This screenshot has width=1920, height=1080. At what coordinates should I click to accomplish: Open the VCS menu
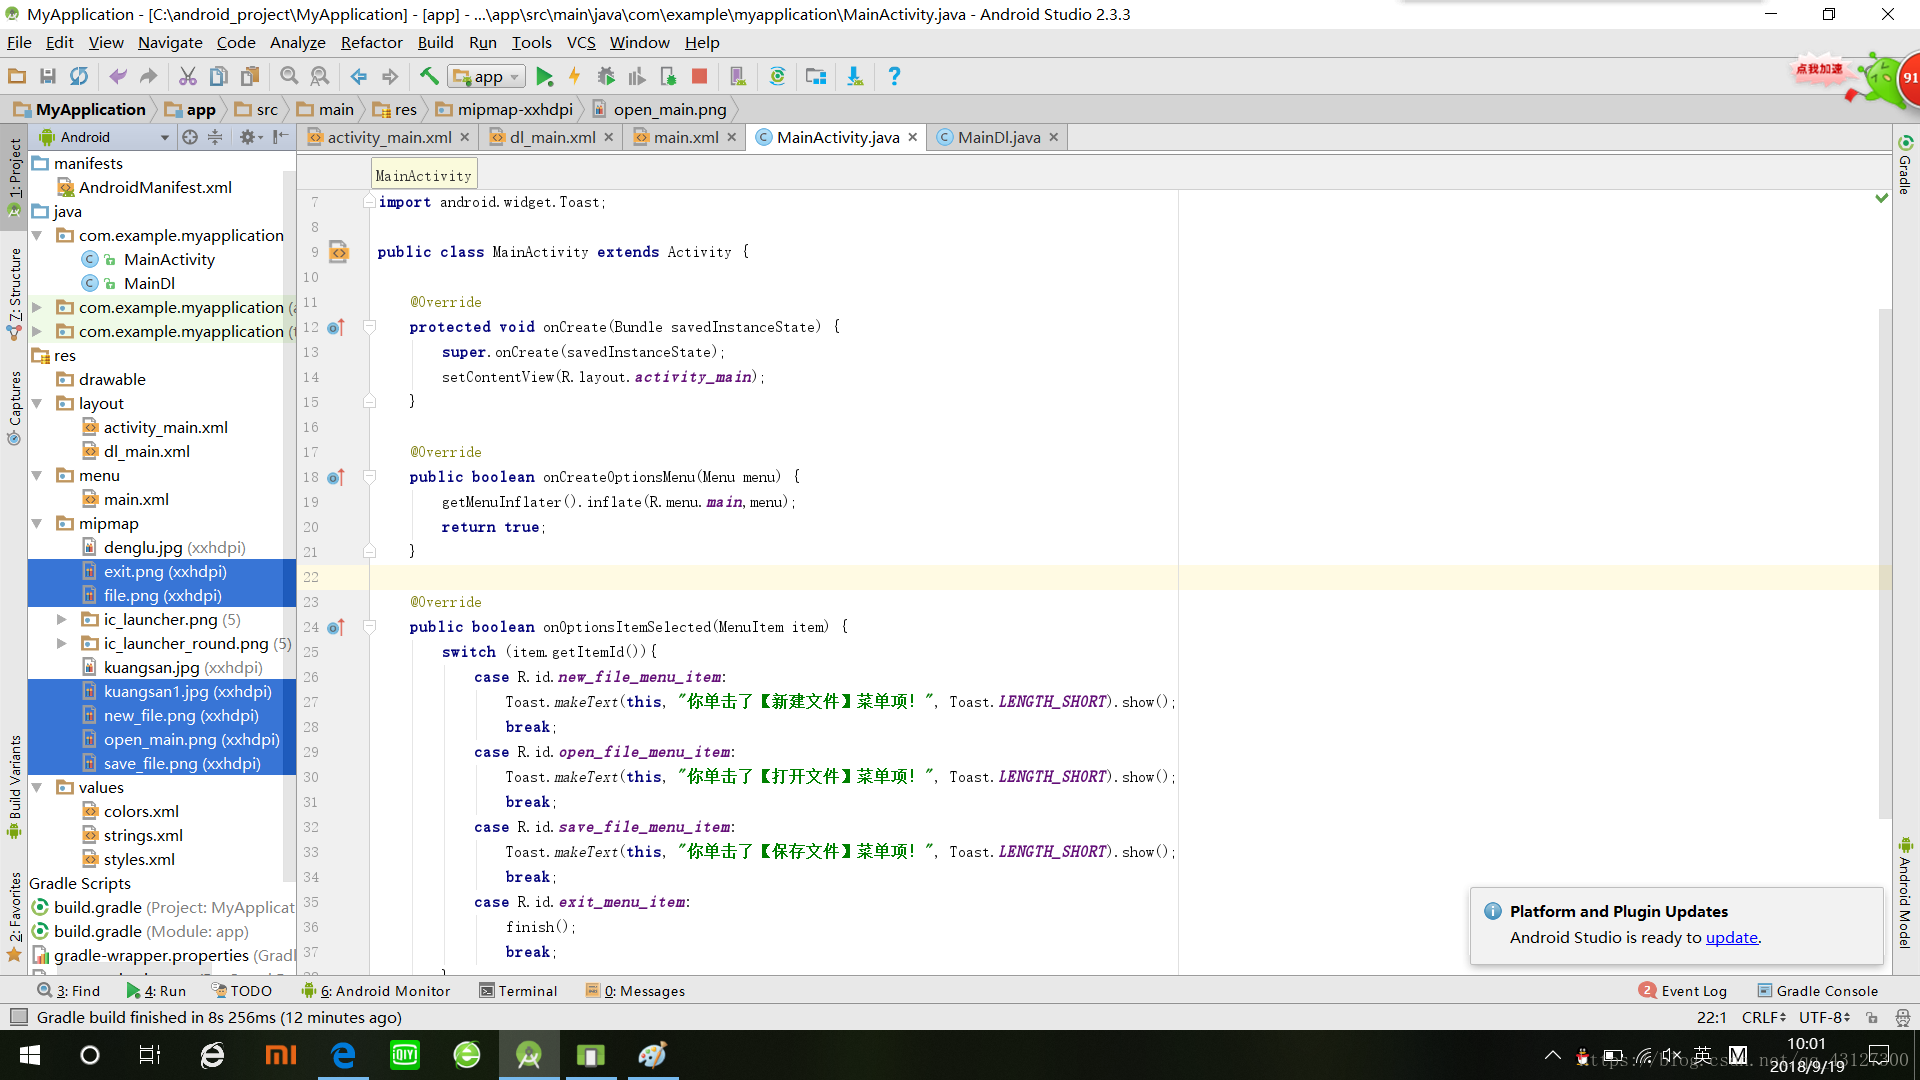coord(581,42)
